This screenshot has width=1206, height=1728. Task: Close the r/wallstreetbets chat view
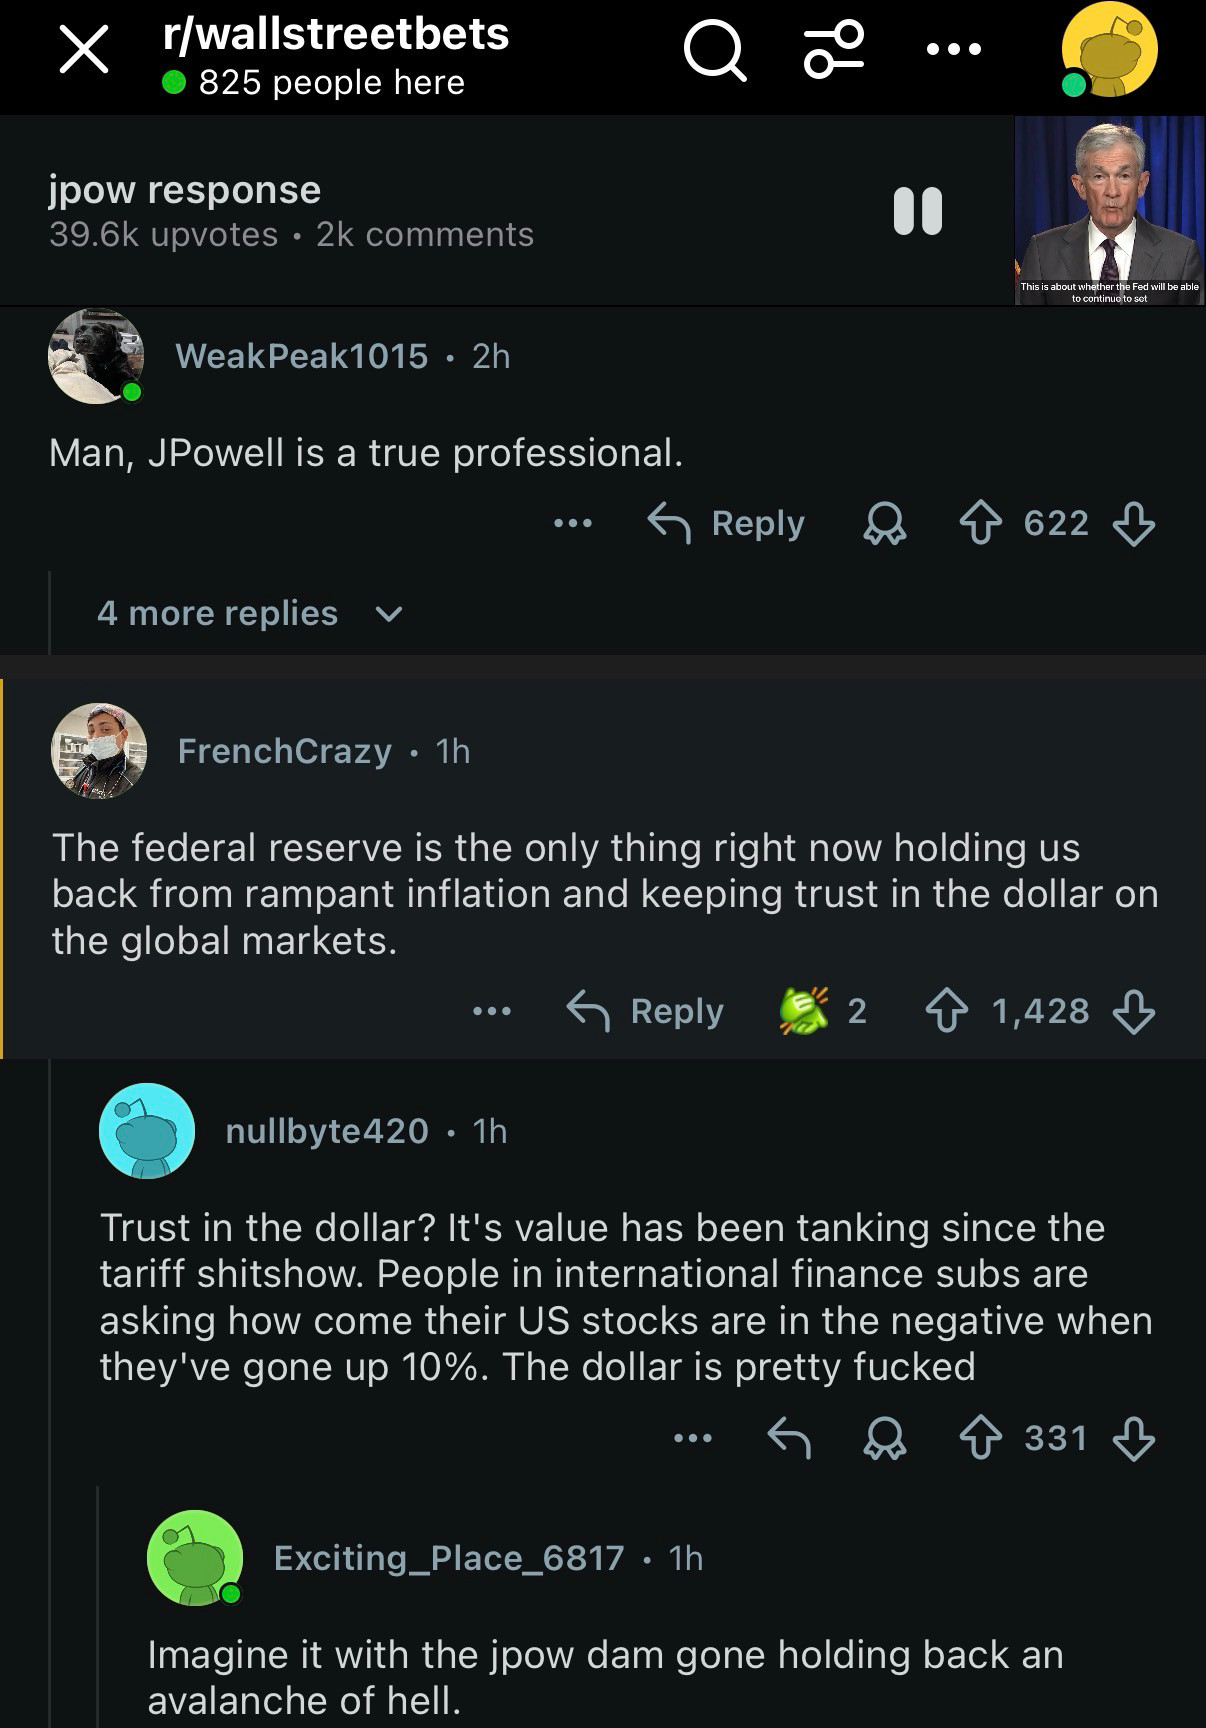(x=84, y=50)
